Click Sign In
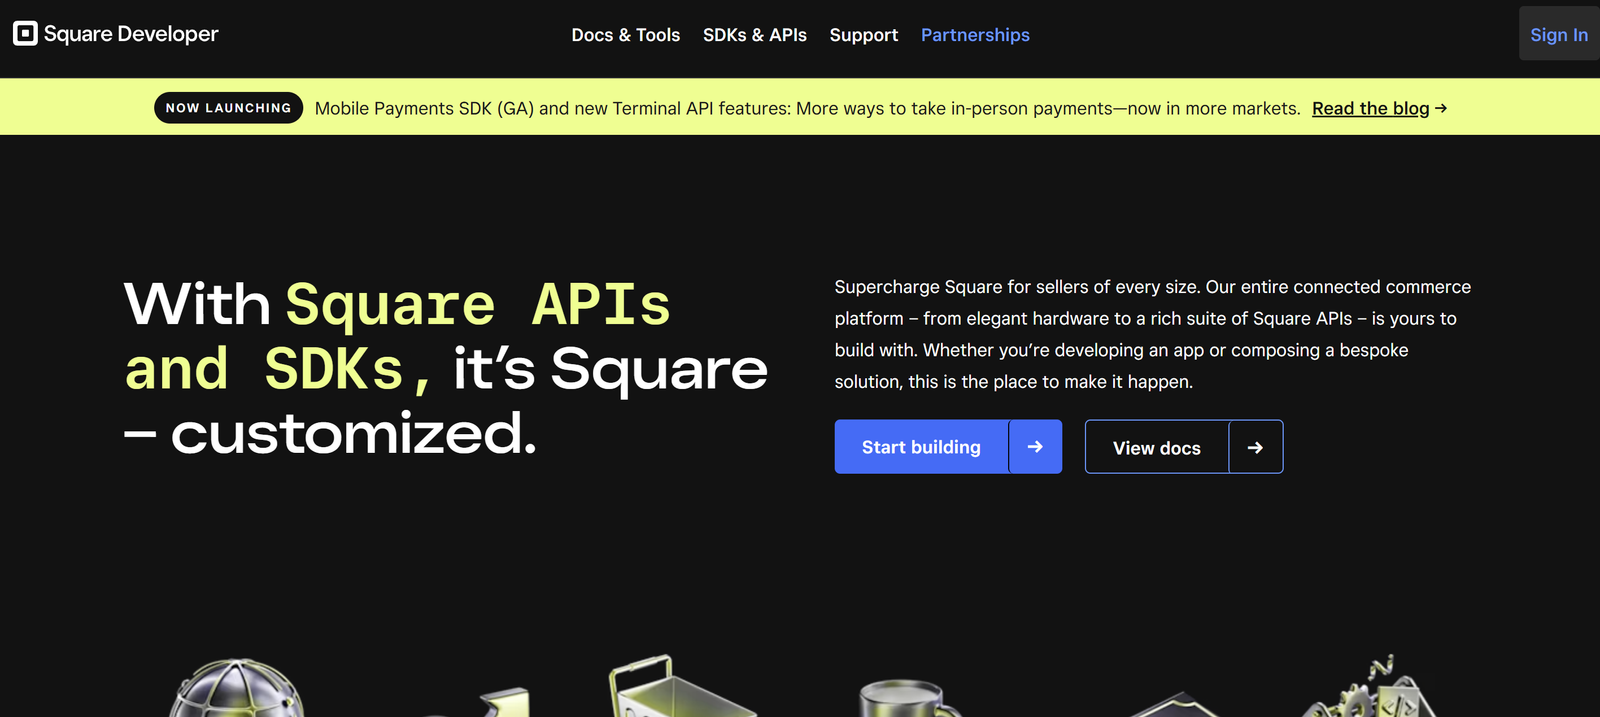The height and width of the screenshot is (717, 1600). (x=1558, y=35)
